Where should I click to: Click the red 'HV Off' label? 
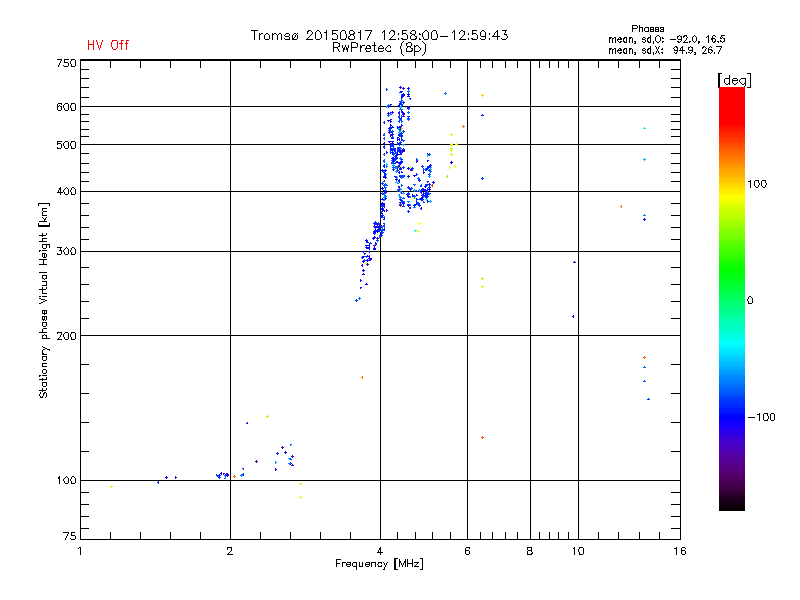108,45
